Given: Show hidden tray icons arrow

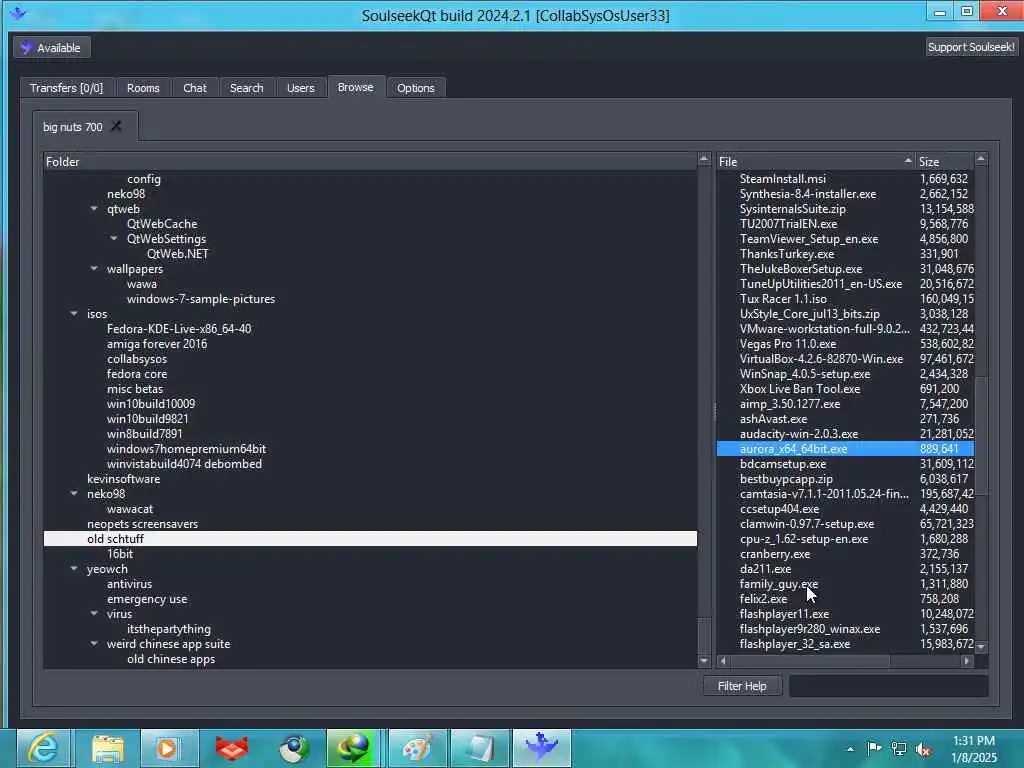Looking at the screenshot, I should (x=850, y=749).
